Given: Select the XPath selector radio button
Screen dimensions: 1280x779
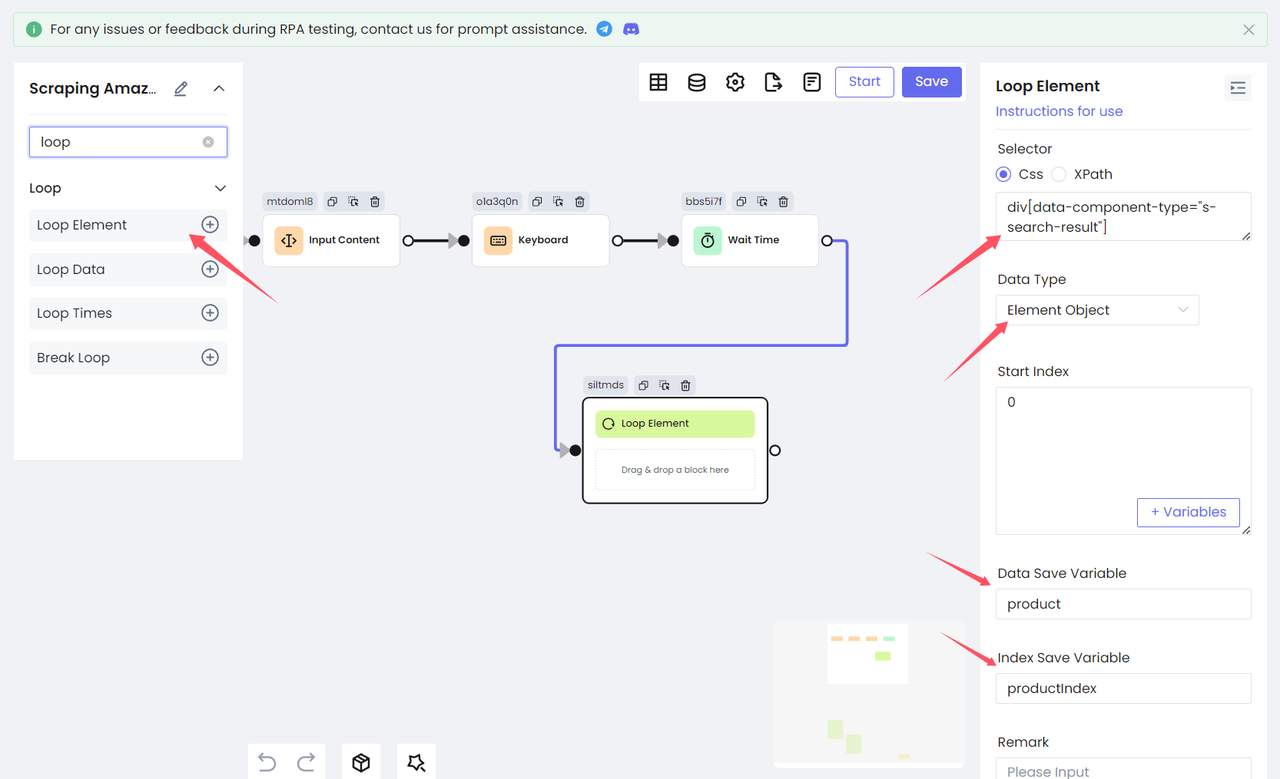Looking at the screenshot, I should pos(1059,174).
